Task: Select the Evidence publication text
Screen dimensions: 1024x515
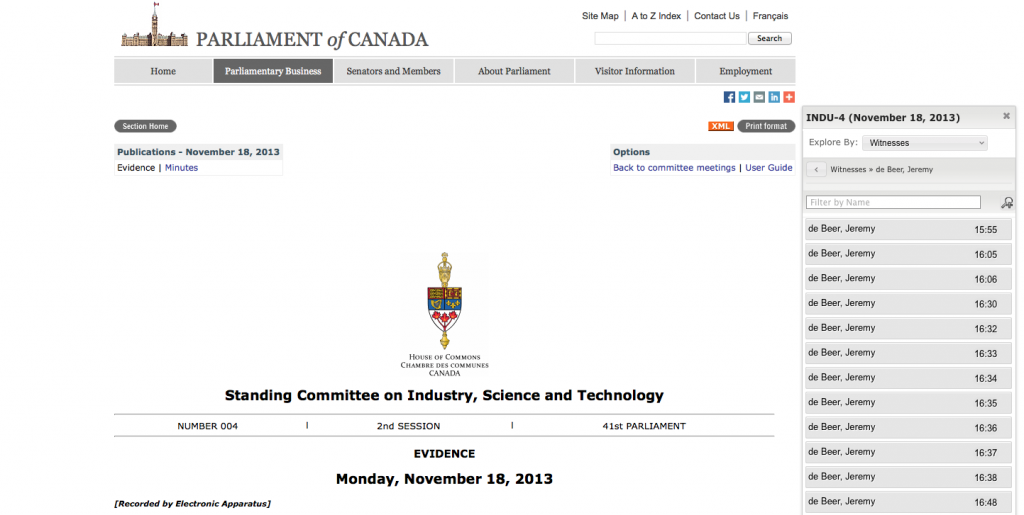Action: [x=136, y=168]
